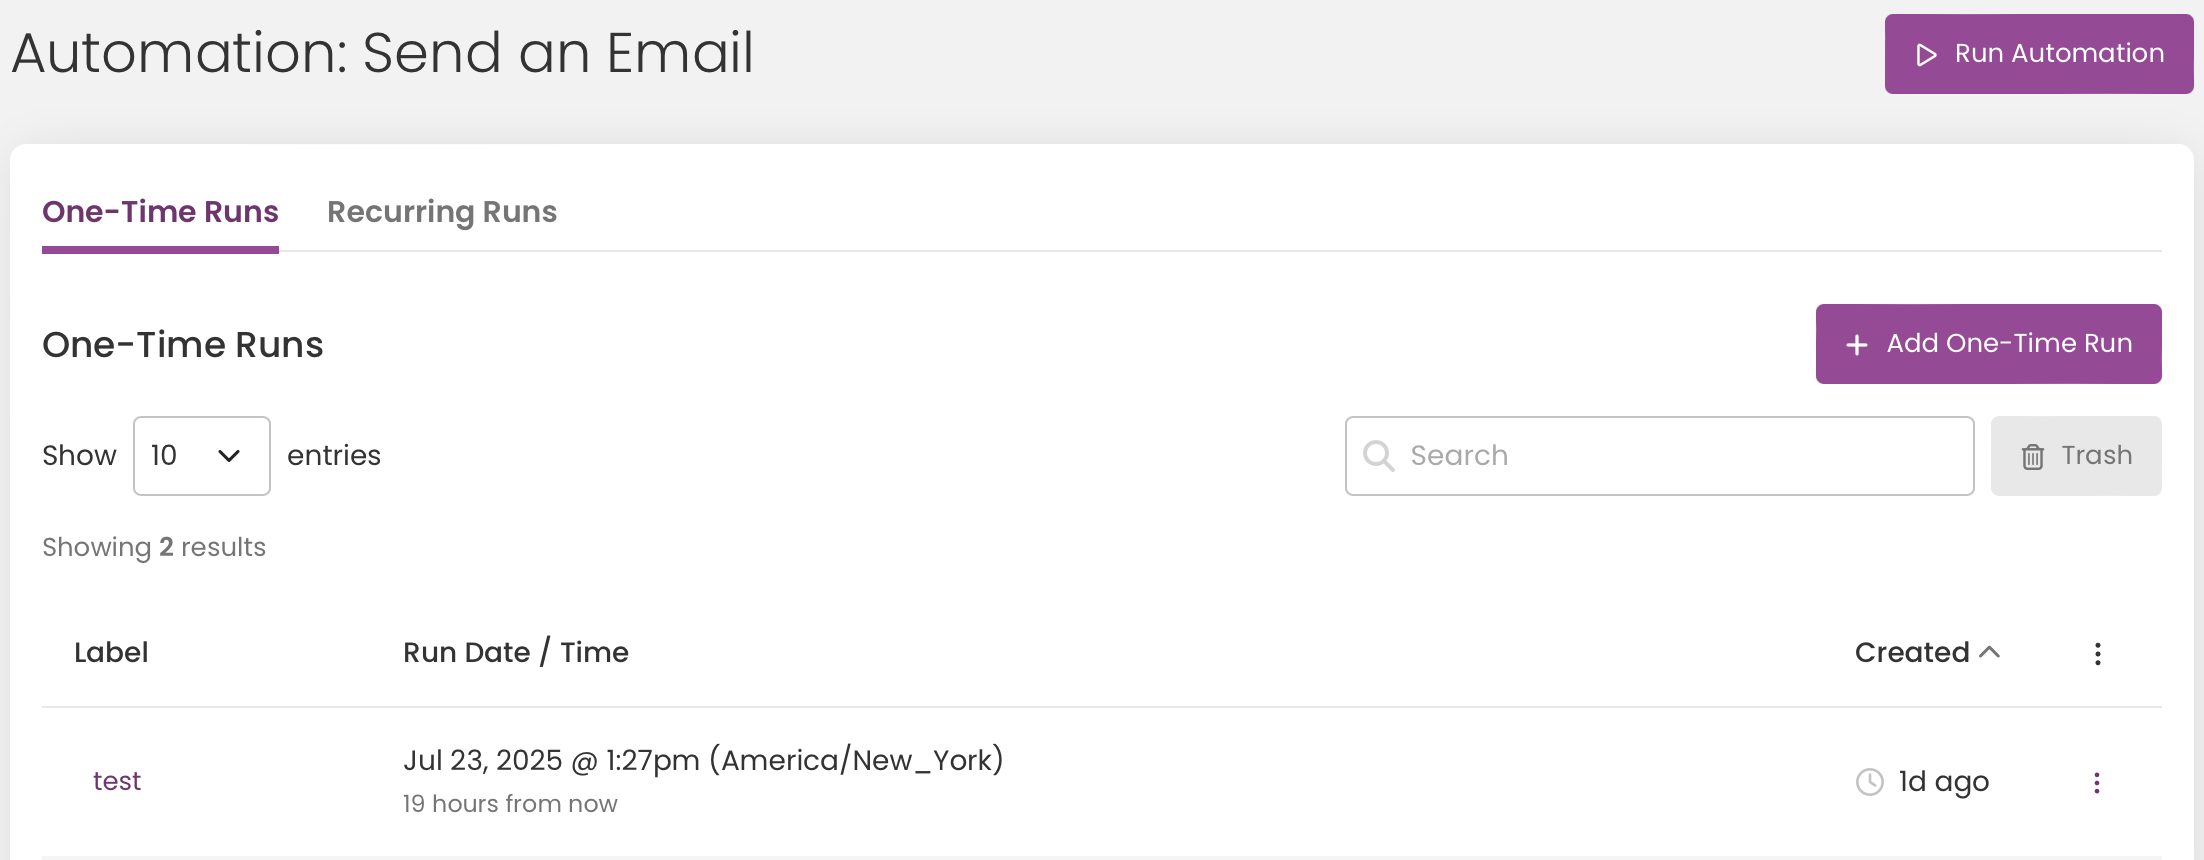This screenshot has width=2204, height=860.
Task: Click the plus icon on Add One-Time Run
Action: coord(1857,345)
